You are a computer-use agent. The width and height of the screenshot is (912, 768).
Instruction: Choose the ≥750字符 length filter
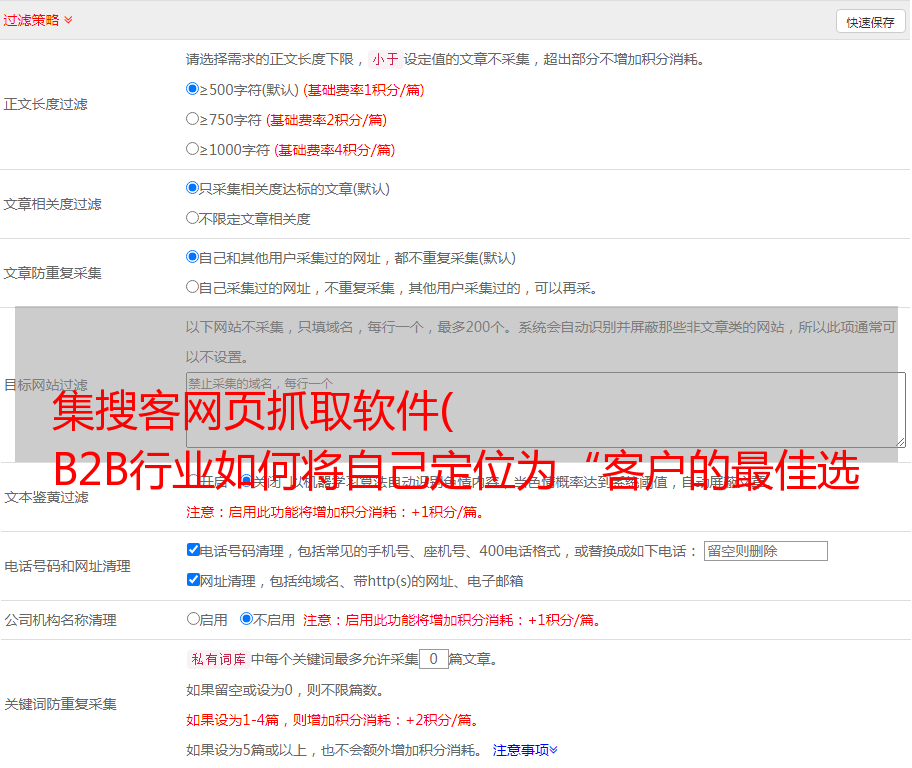pyautogui.click(x=193, y=119)
